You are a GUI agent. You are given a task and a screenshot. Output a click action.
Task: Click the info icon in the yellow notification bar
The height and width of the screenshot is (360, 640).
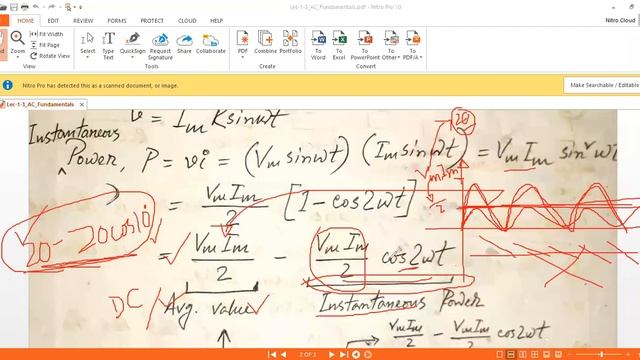pyautogui.click(x=7, y=85)
